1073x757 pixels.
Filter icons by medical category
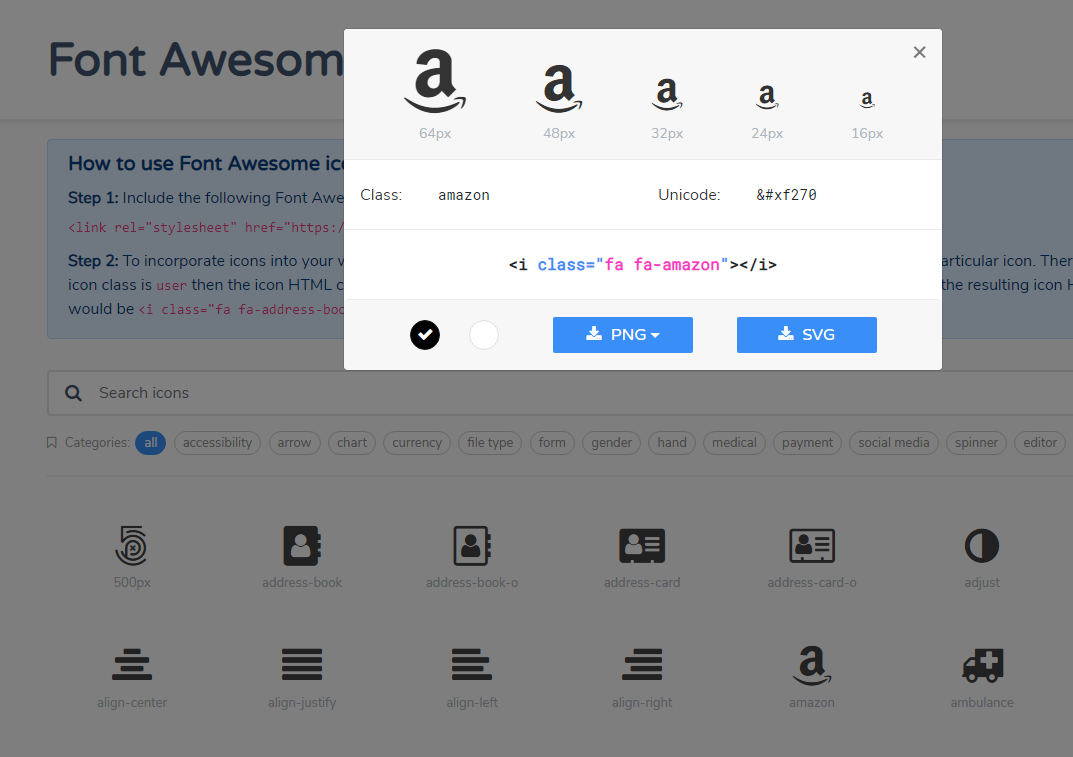[734, 443]
